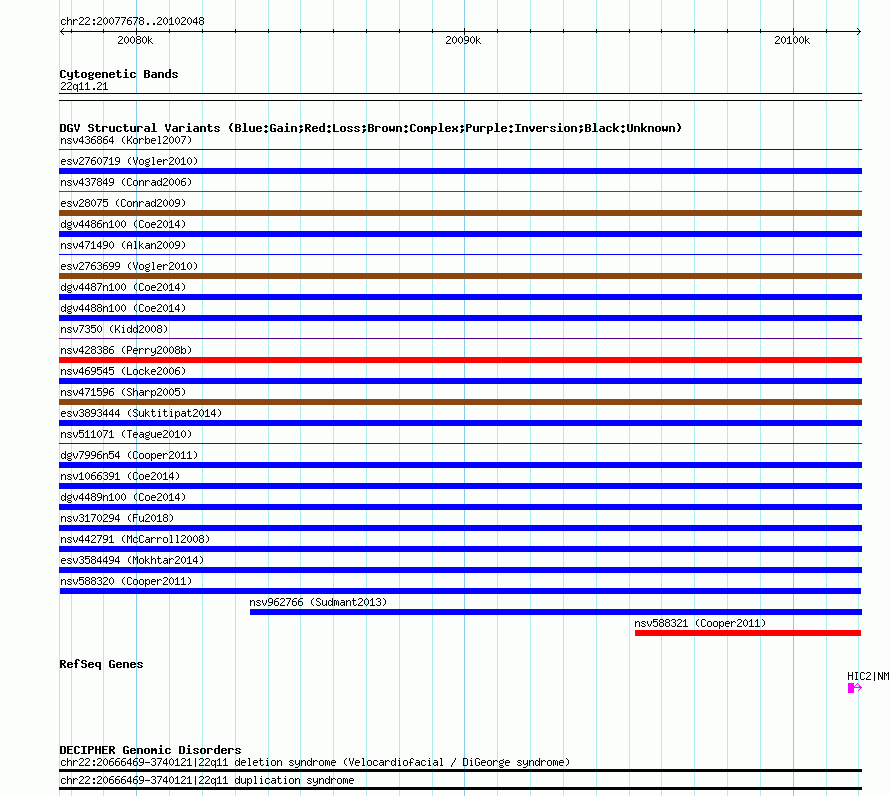Click the nsv511071 (Teague2010) label
Screen dimensions: 890x796
126,434
